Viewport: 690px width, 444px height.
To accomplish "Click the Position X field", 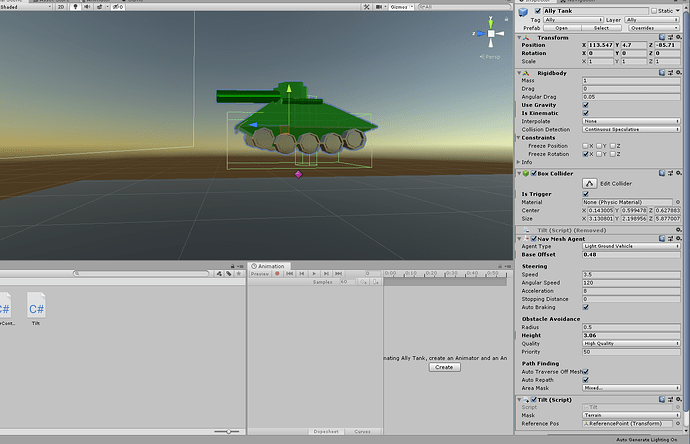I will [601, 45].
